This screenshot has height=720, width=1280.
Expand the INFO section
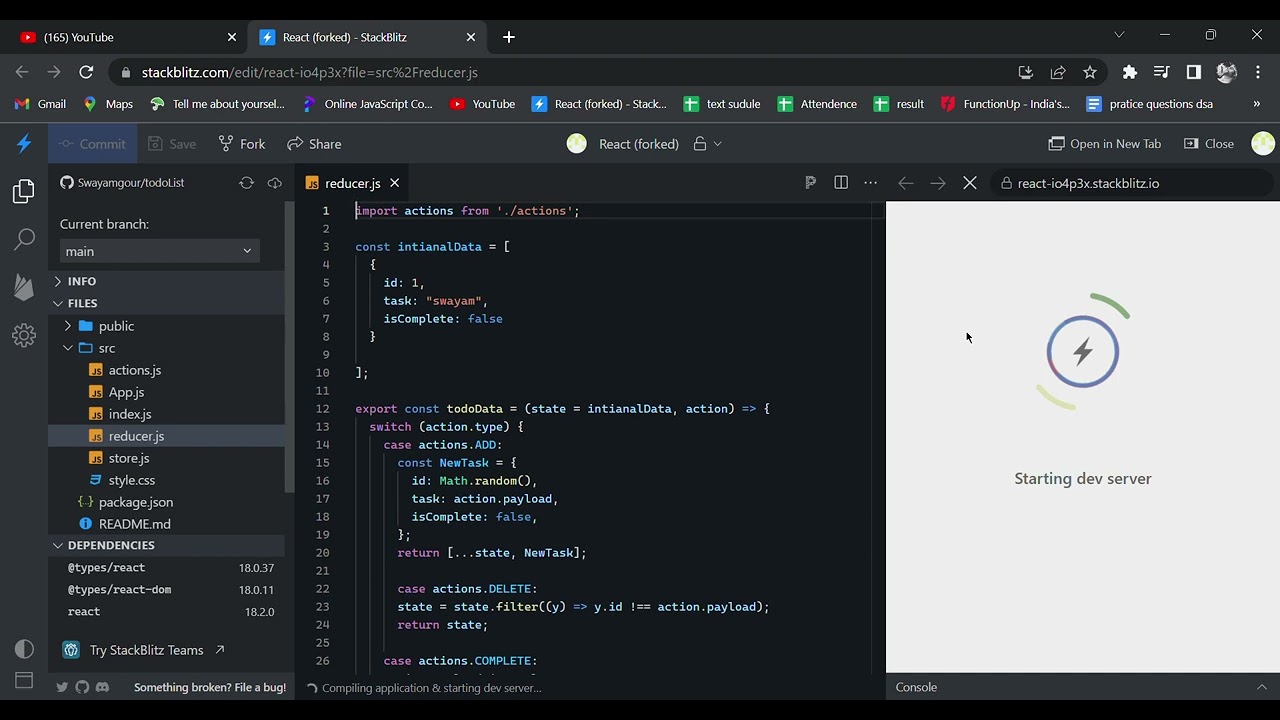coord(166,281)
